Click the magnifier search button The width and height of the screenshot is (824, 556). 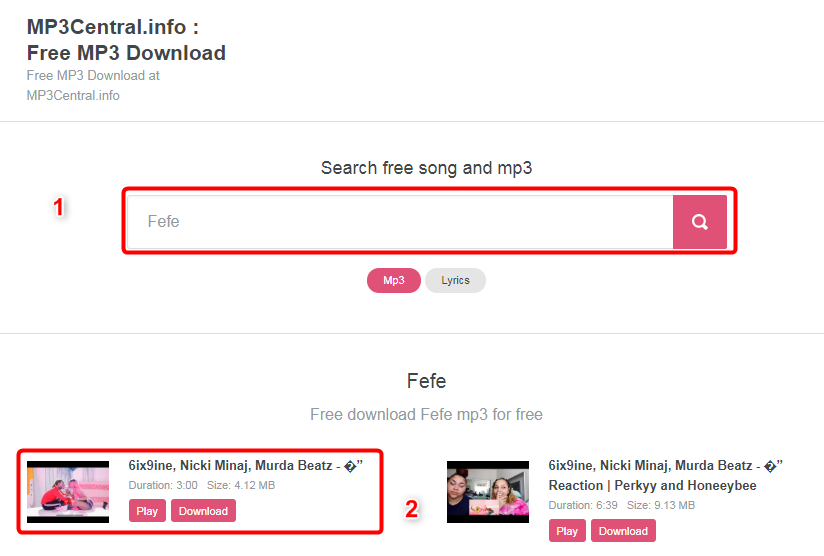(x=699, y=222)
